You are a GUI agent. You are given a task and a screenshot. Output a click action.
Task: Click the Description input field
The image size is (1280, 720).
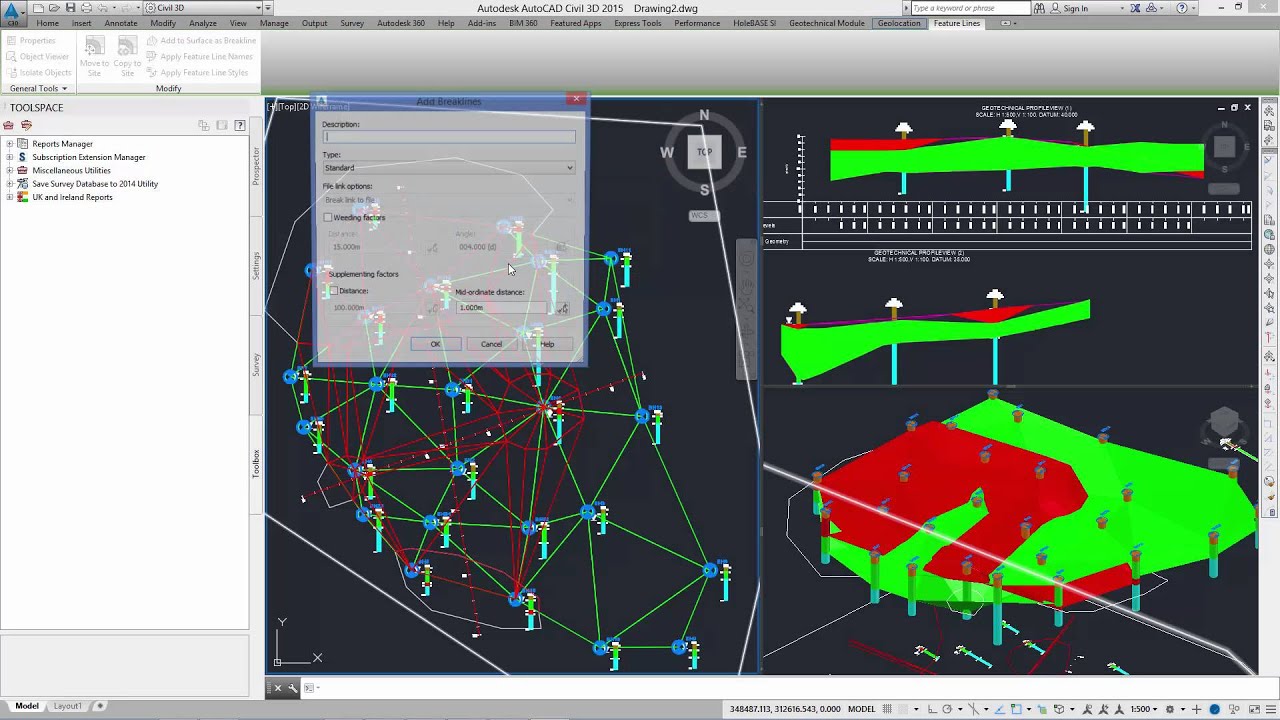pos(448,137)
